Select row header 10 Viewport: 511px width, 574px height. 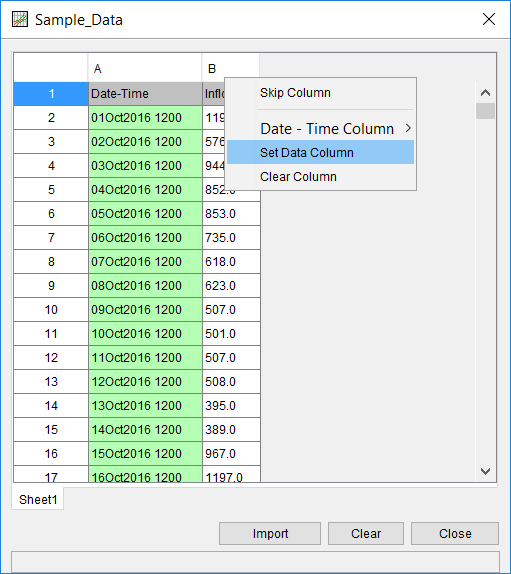coord(51,309)
